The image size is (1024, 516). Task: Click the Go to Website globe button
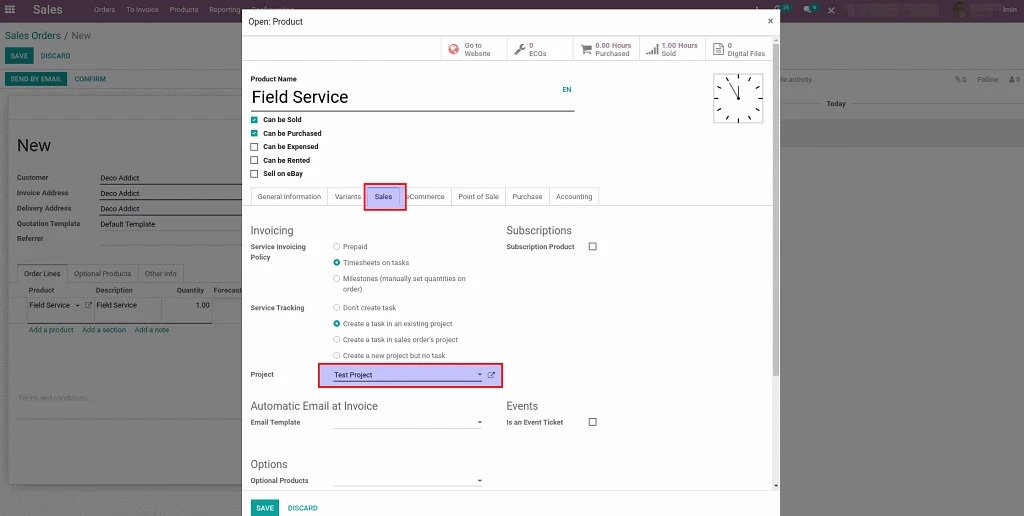(474, 50)
